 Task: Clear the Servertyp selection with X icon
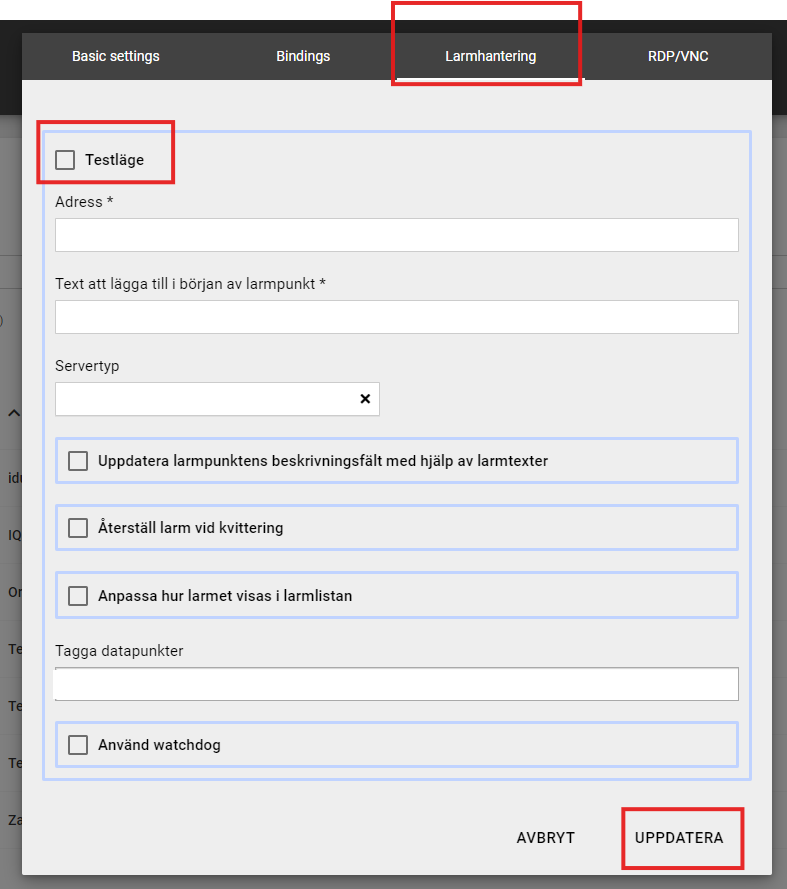pyautogui.click(x=365, y=399)
